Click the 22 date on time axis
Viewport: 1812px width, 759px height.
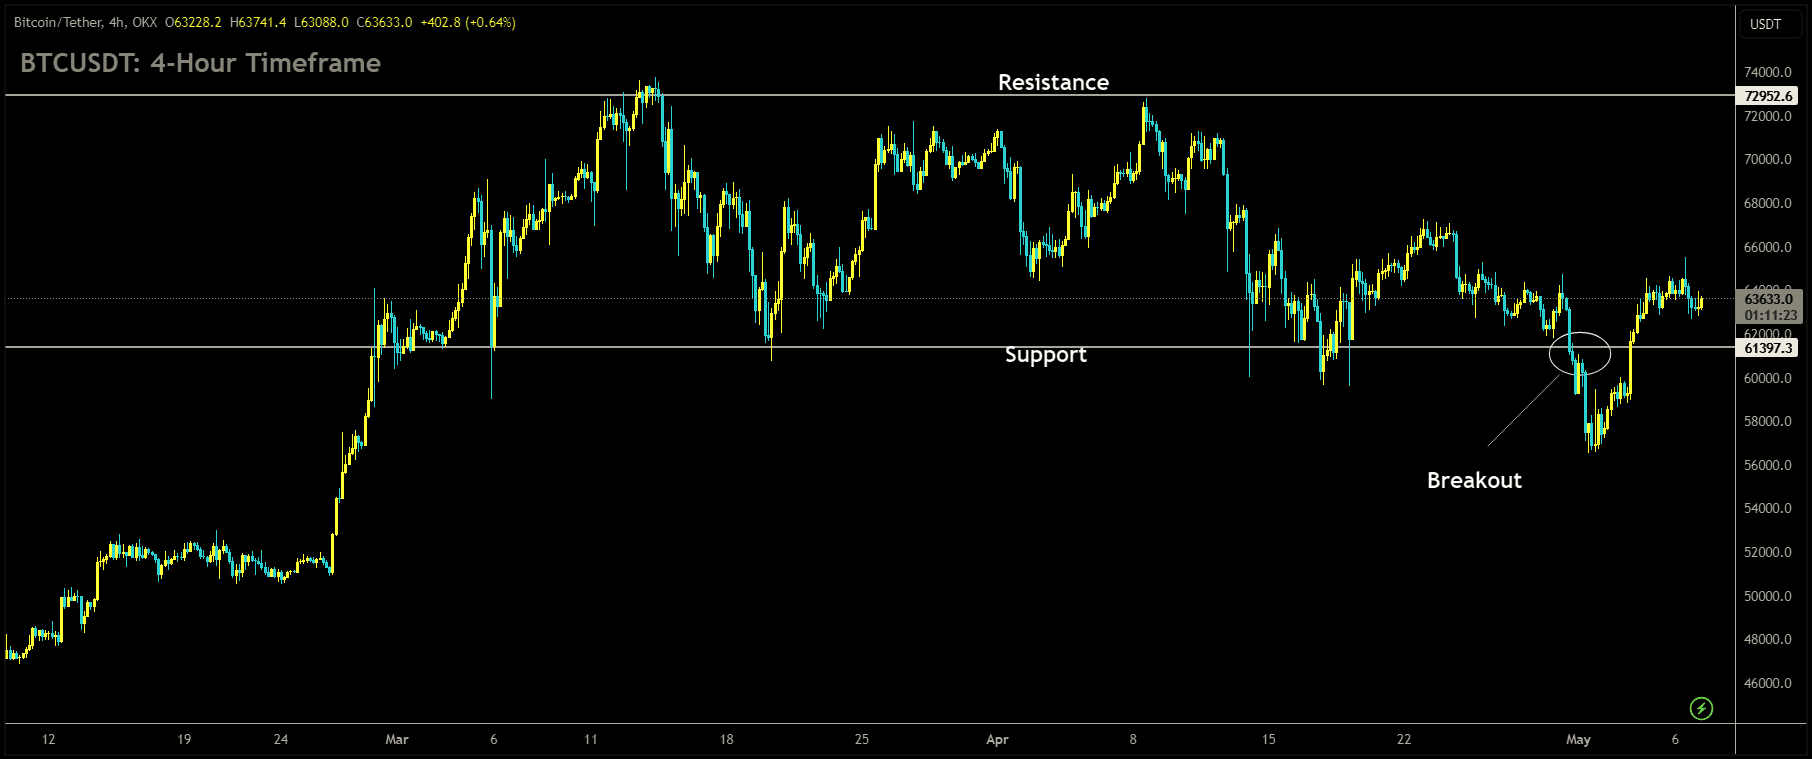click(x=1404, y=740)
